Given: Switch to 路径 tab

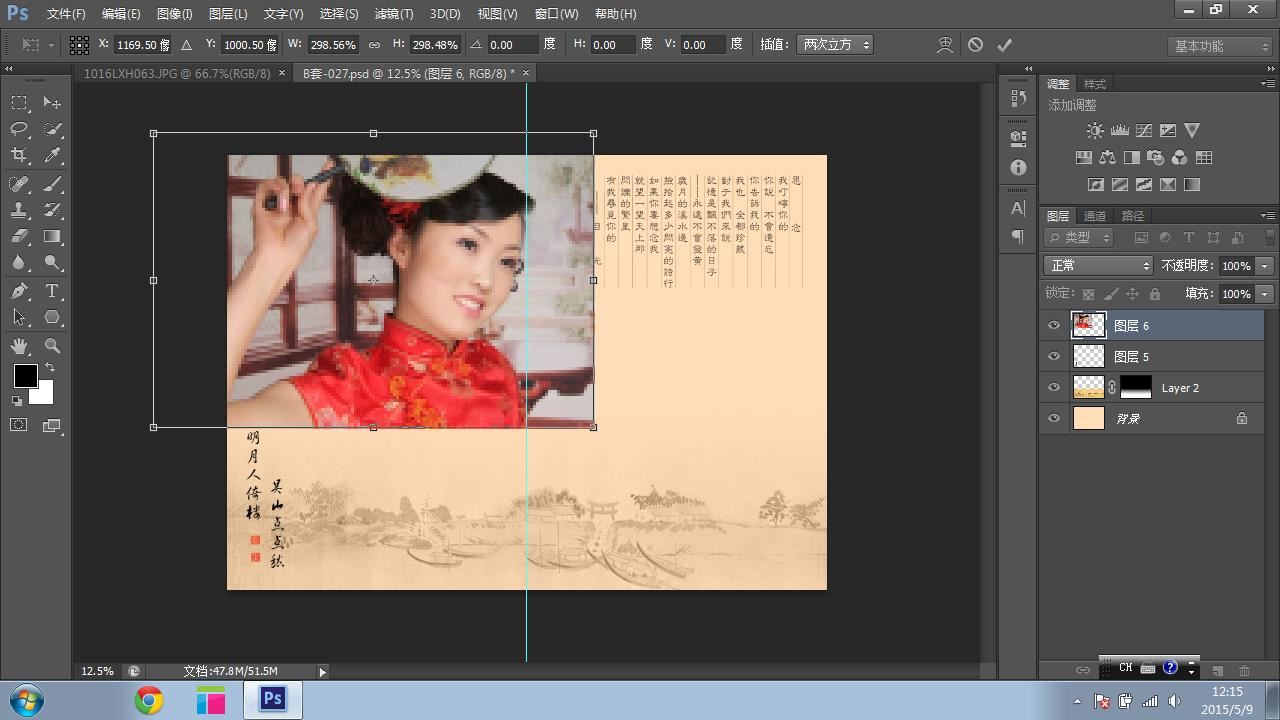Looking at the screenshot, I should tap(1133, 215).
